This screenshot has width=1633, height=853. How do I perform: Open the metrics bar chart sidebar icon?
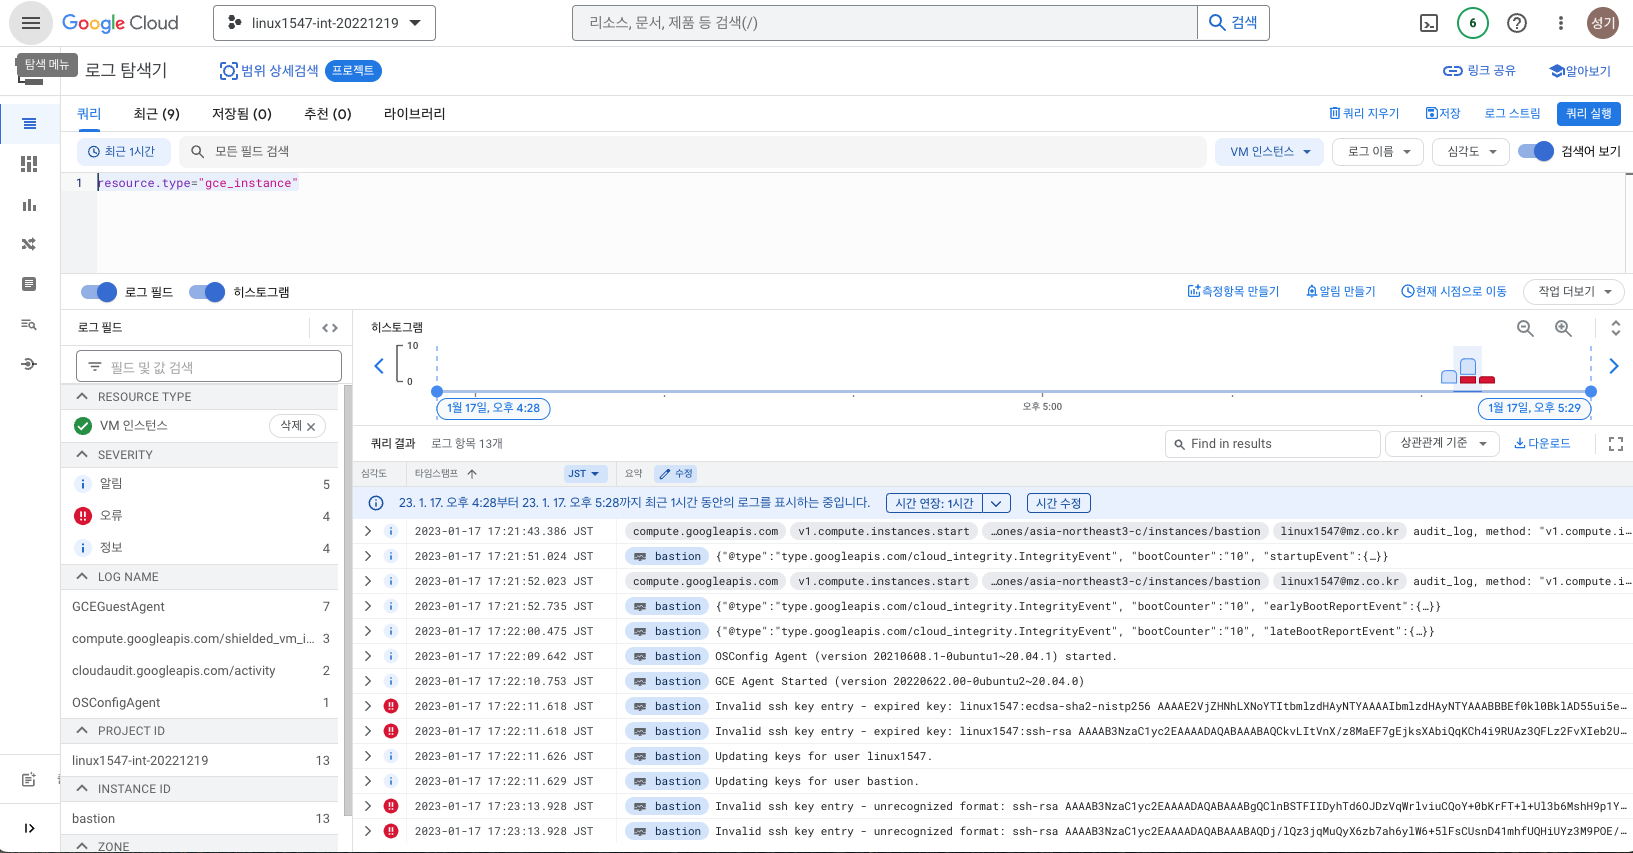[30, 204]
